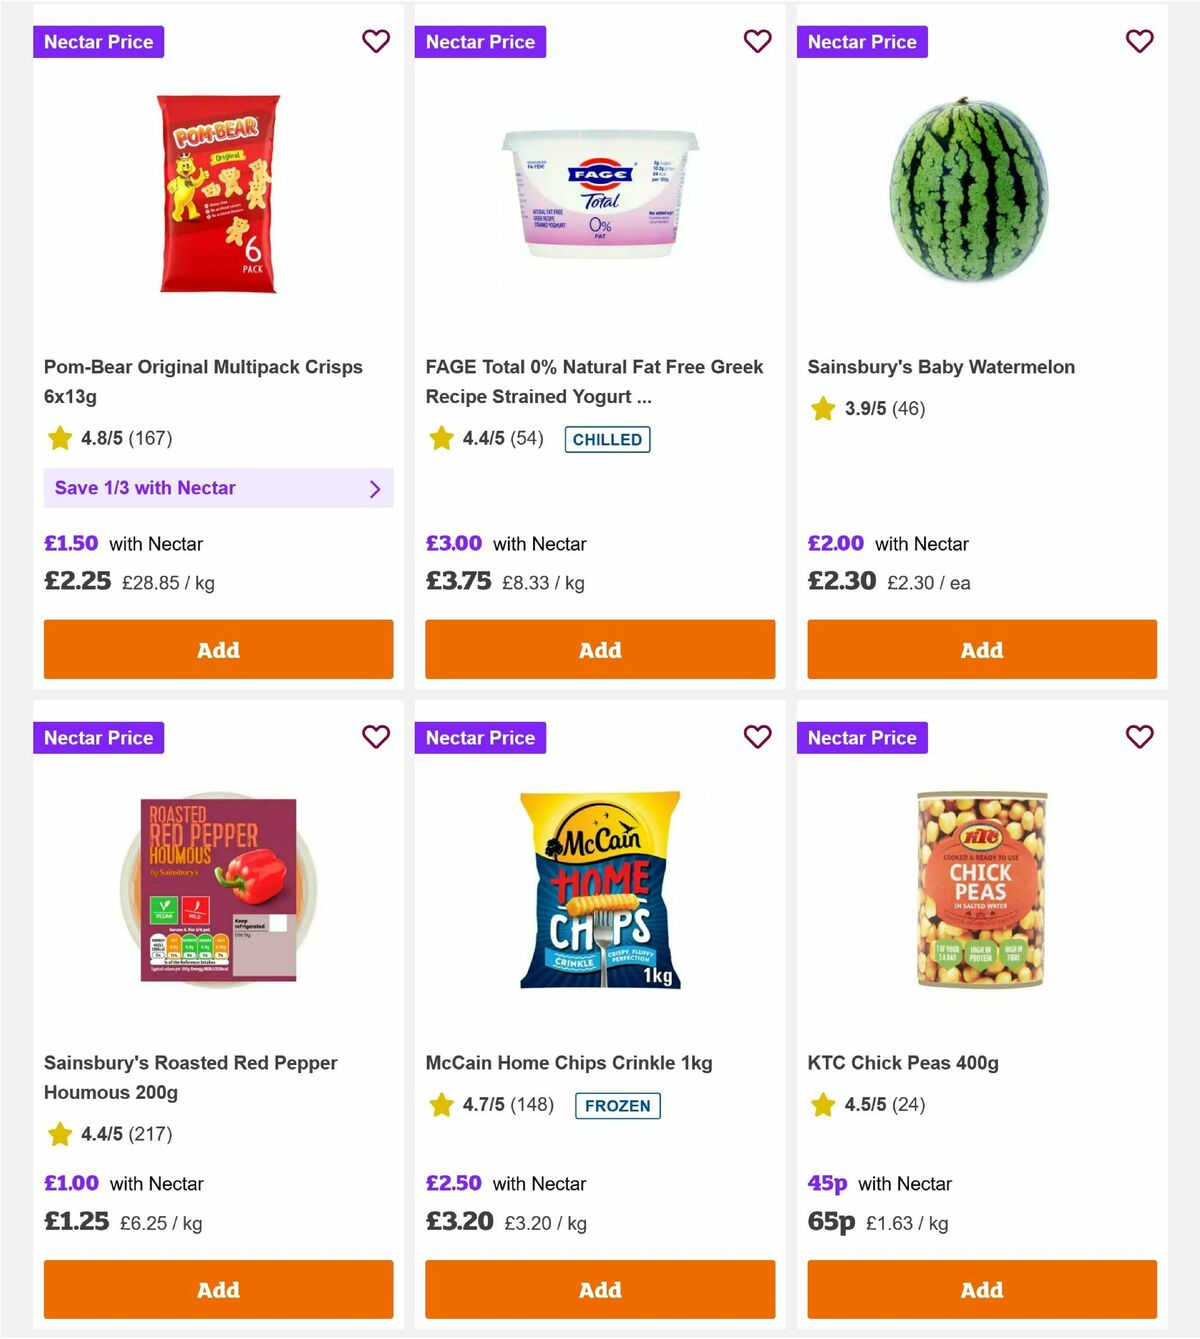Select the Nectar Price label on KTC Chick Peas

863,737
